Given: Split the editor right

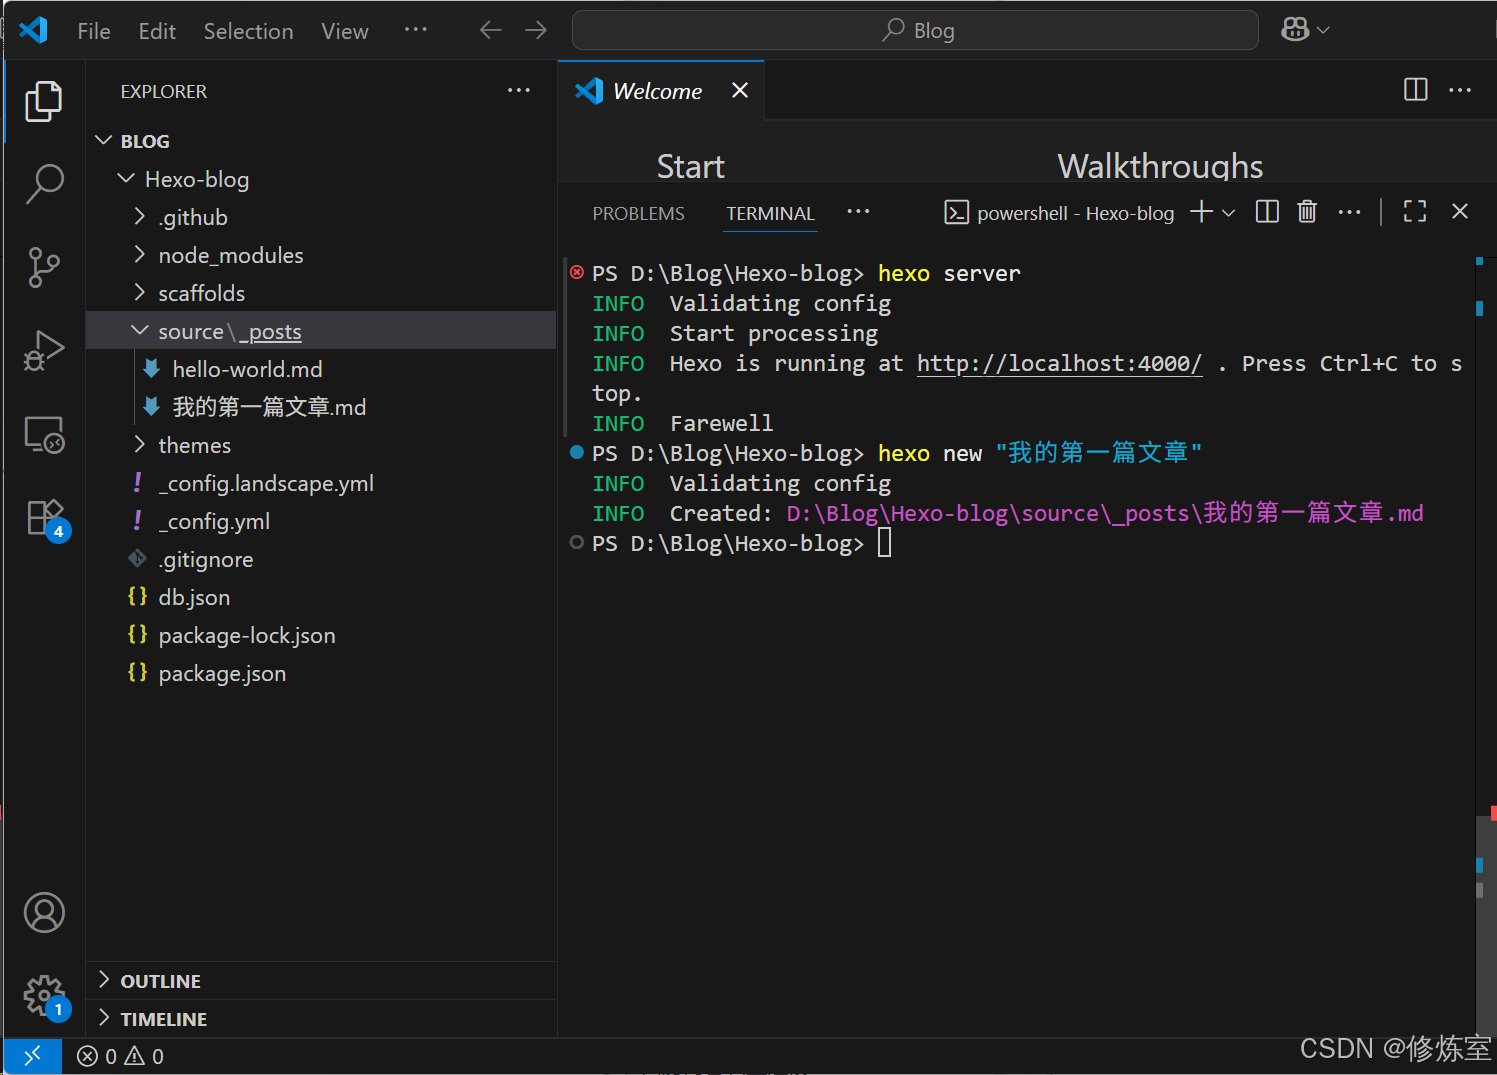Looking at the screenshot, I should tap(1416, 90).
